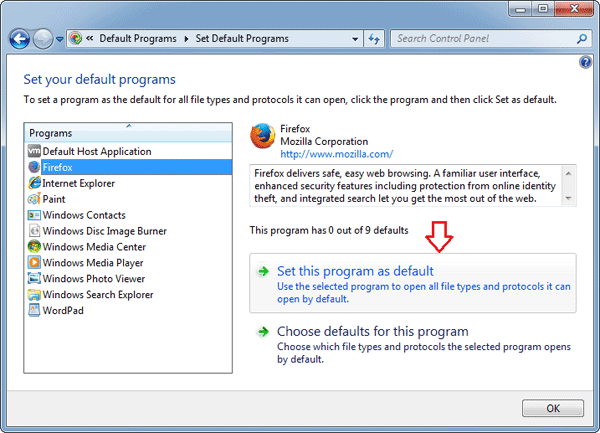Select WordPad in the programs list

pyautogui.click(x=63, y=310)
